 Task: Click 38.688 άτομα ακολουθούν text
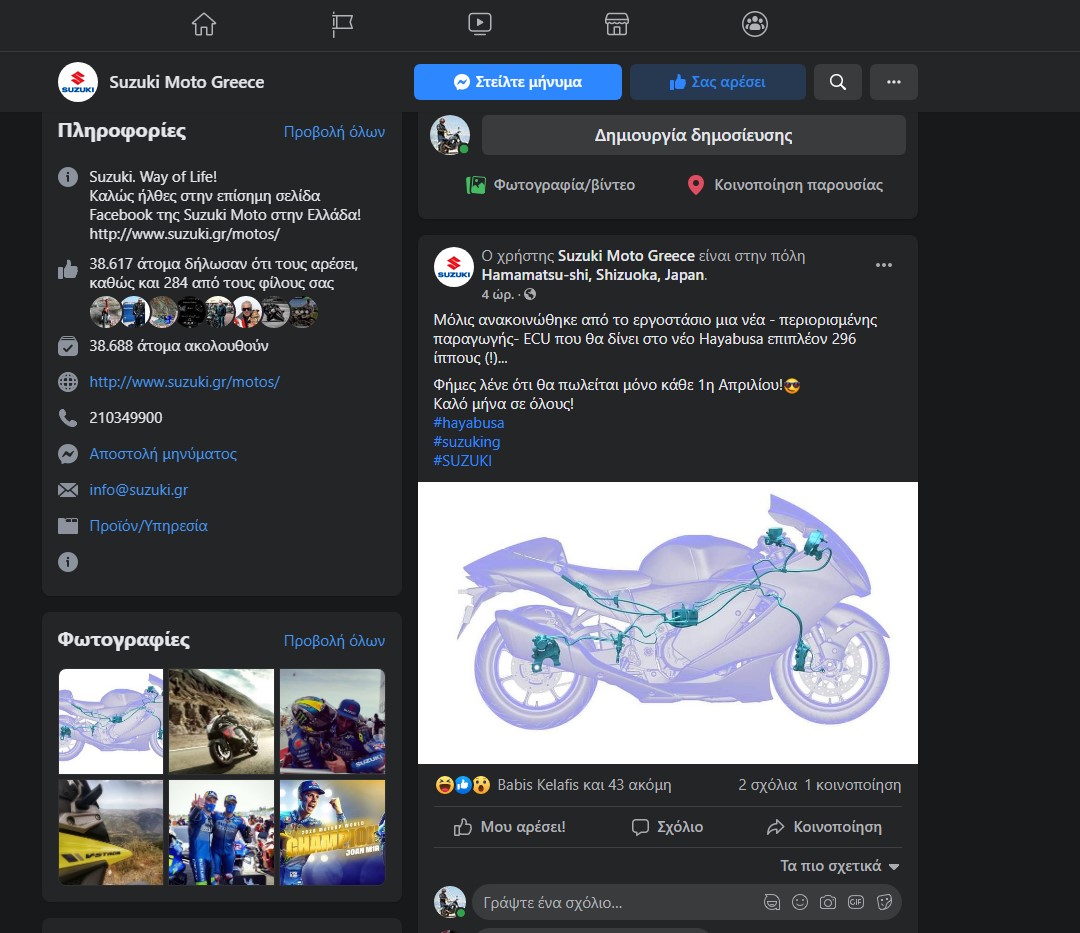pos(179,346)
